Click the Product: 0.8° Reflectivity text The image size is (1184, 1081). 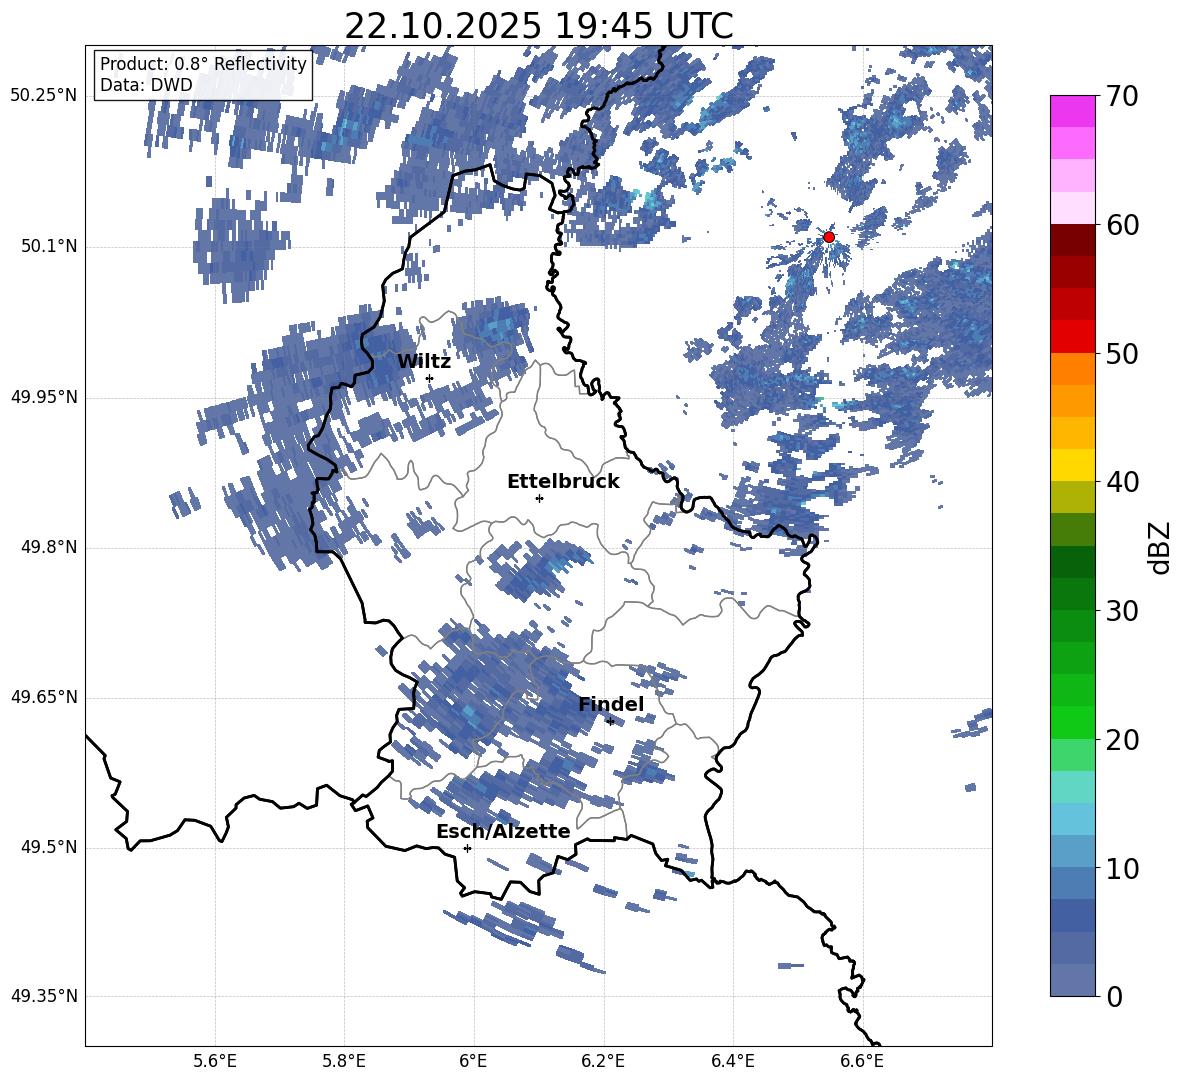[x=203, y=64]
